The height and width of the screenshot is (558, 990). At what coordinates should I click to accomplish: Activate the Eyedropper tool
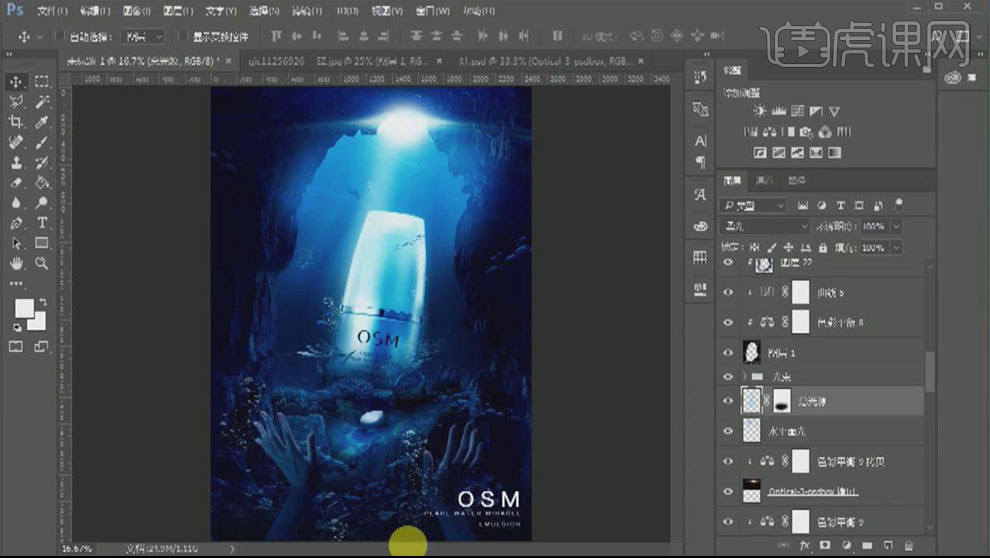pos(42,122)
